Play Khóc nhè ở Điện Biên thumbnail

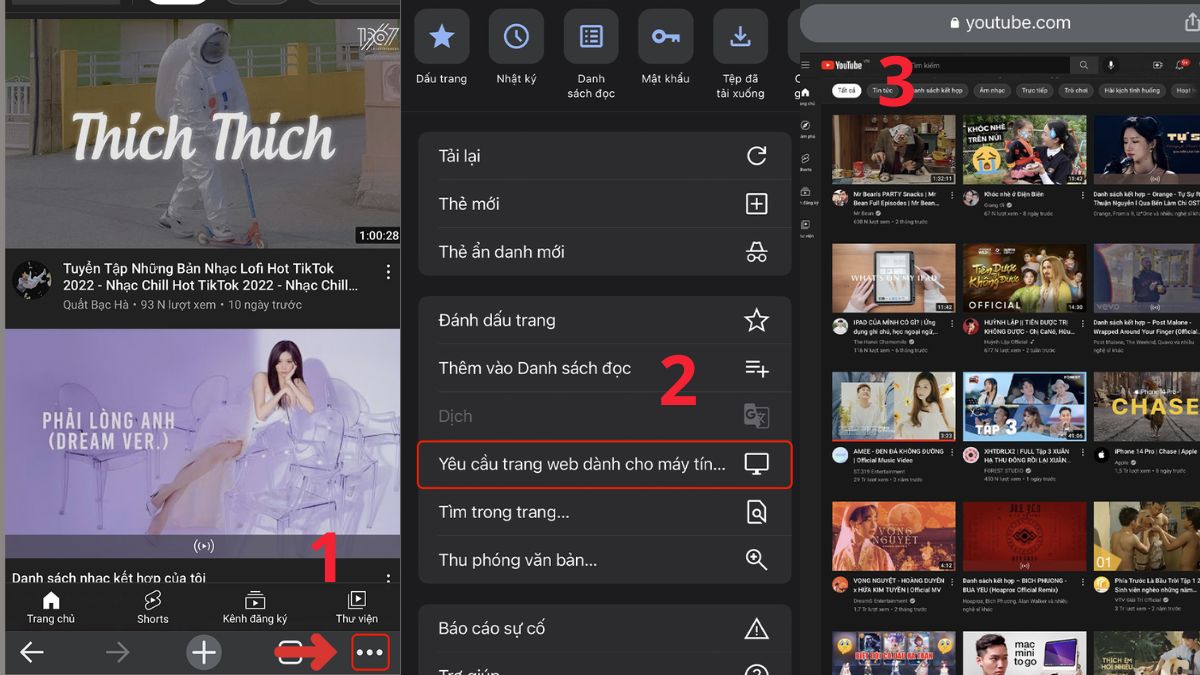point(1024,149)
